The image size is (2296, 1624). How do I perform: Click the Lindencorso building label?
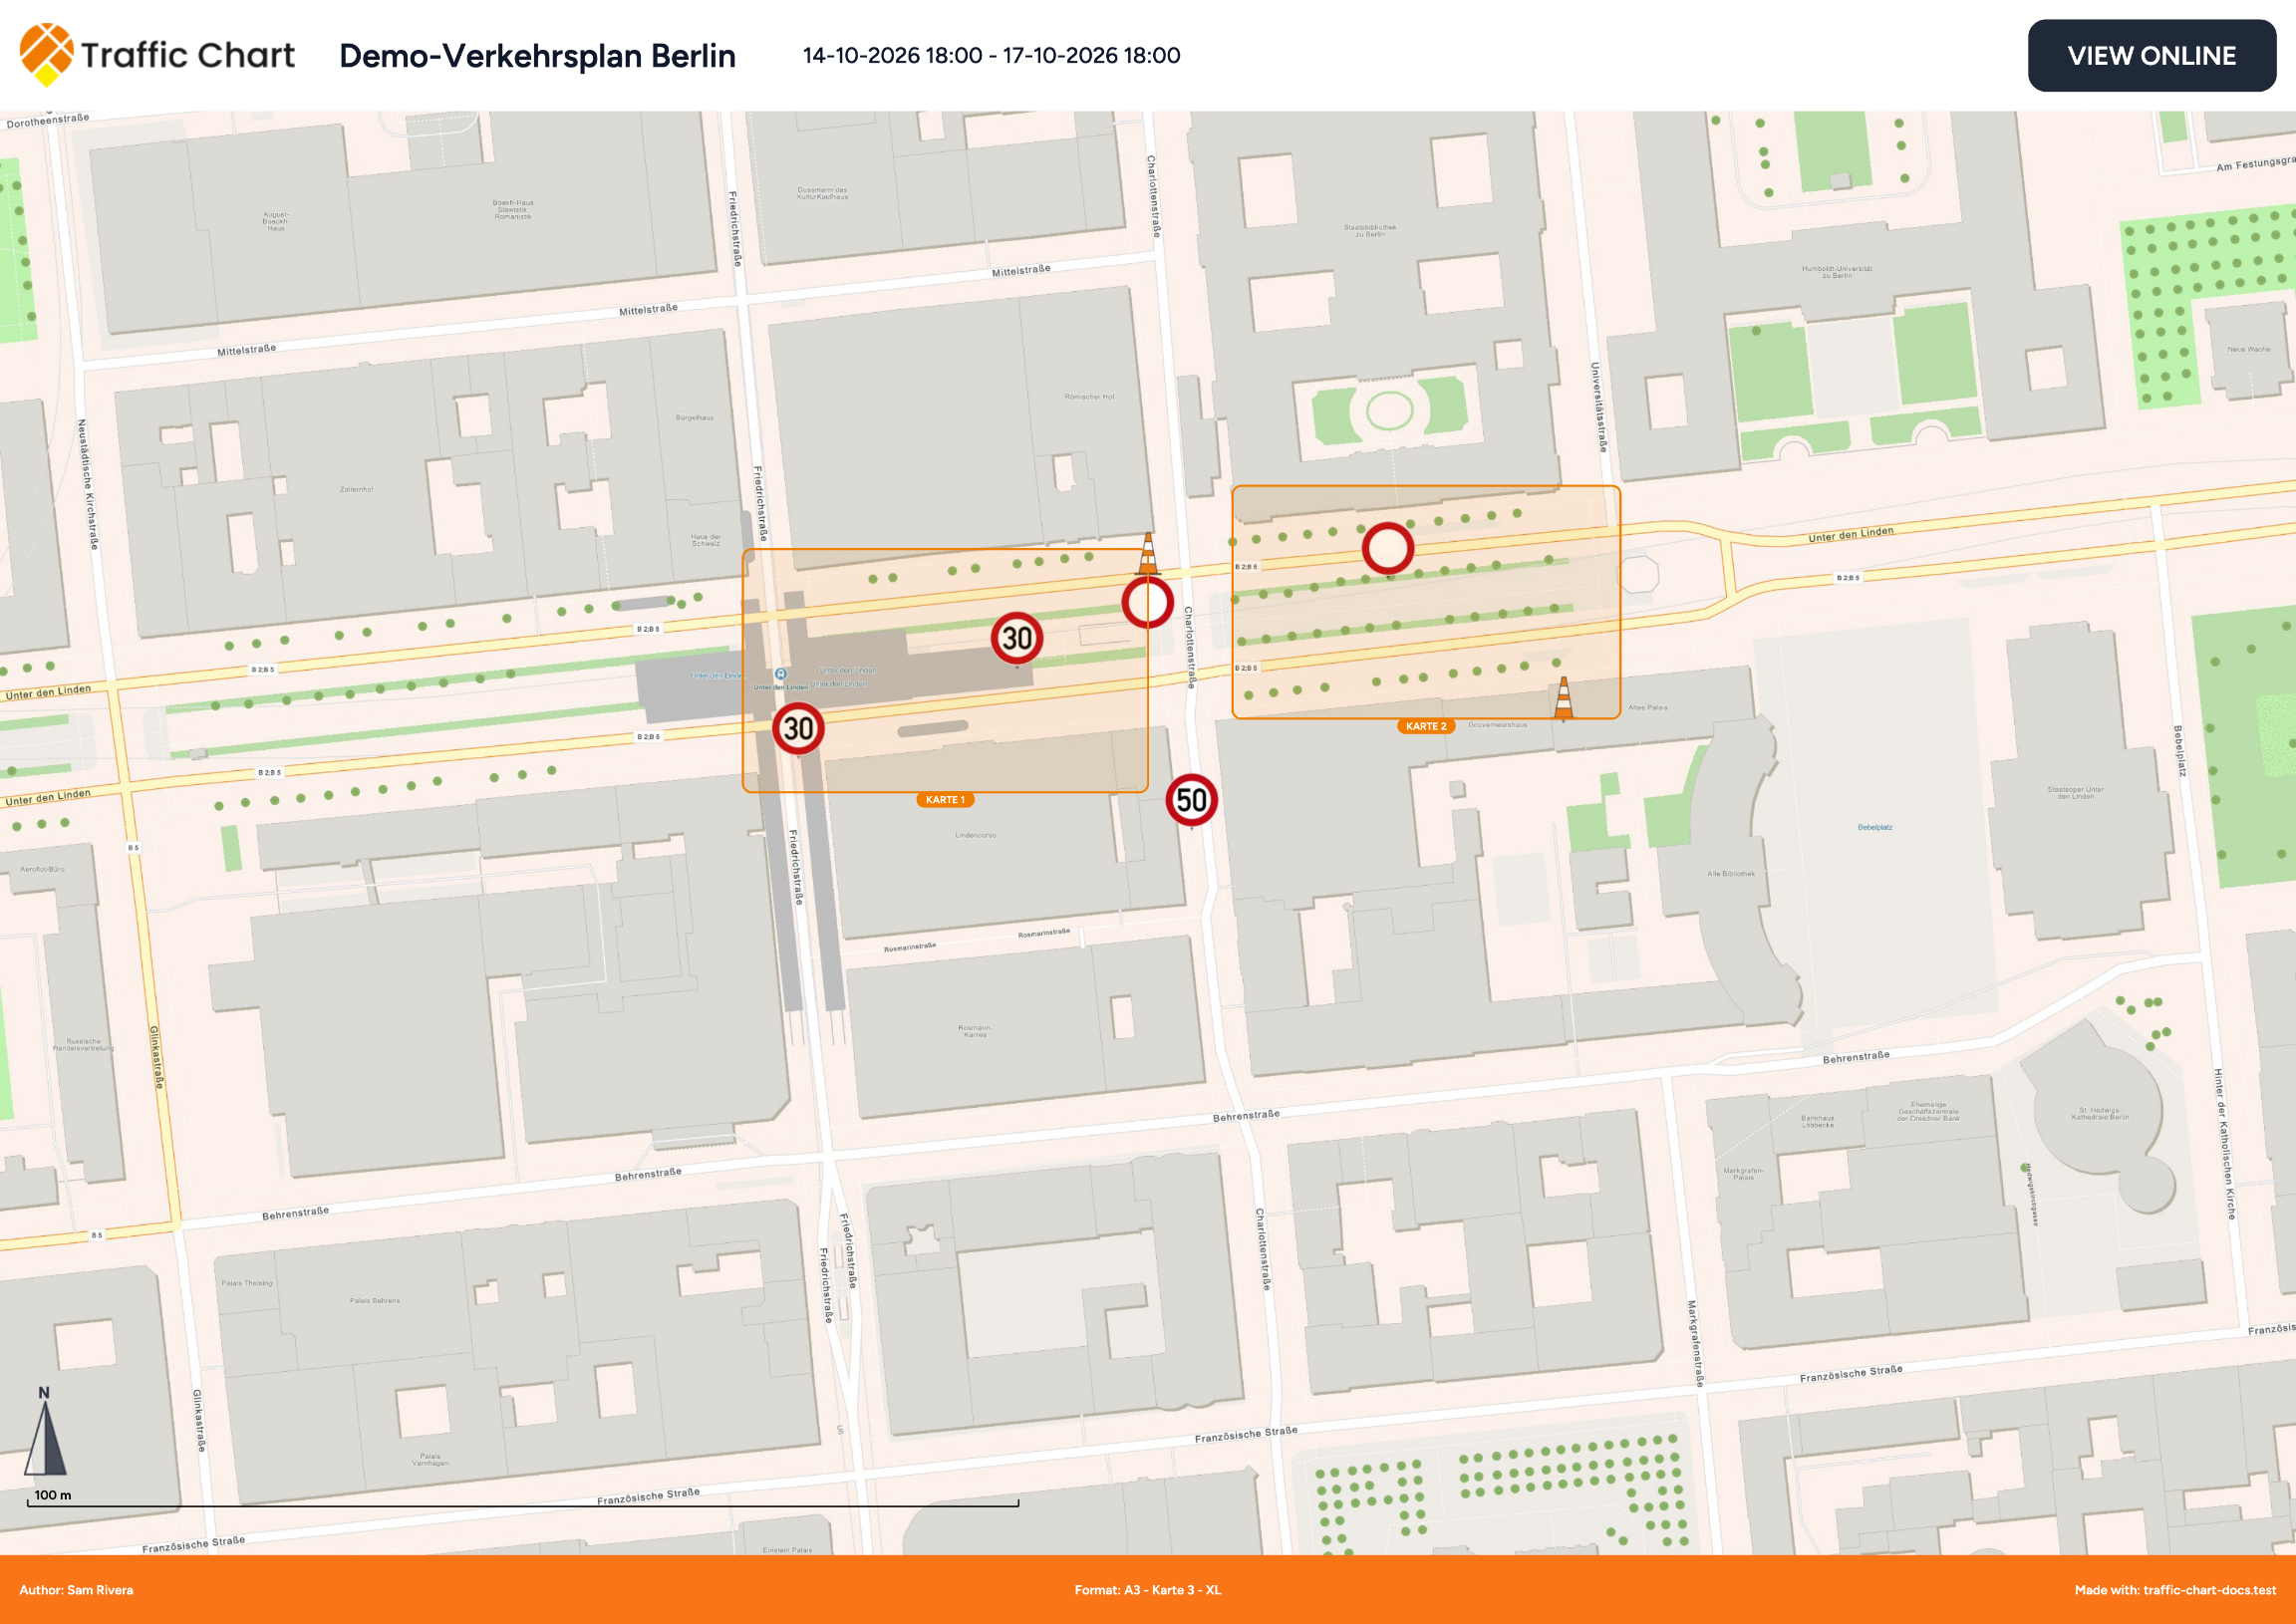[975, 835]
